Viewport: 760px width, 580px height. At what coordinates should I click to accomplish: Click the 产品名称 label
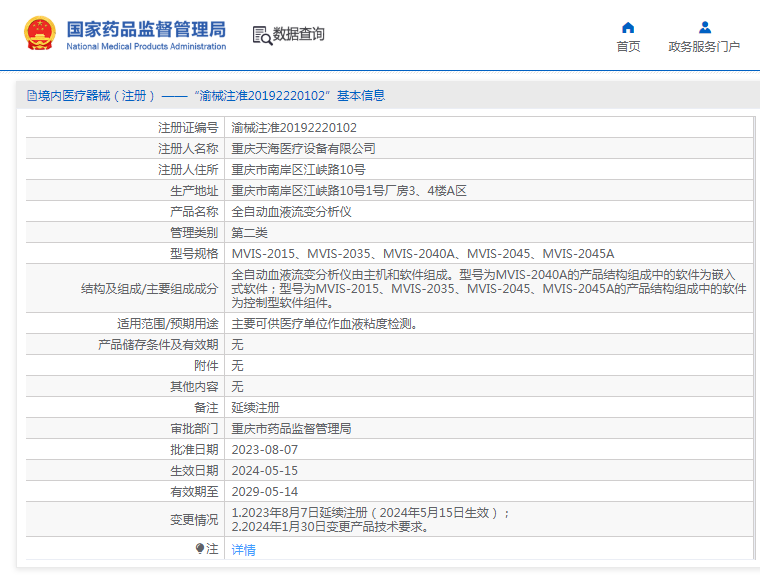click(x=194, y=212)
